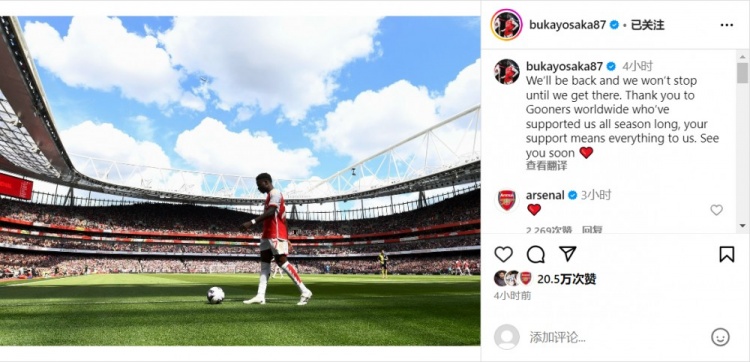Open arsenal username in comments

[x=545, y=195]
